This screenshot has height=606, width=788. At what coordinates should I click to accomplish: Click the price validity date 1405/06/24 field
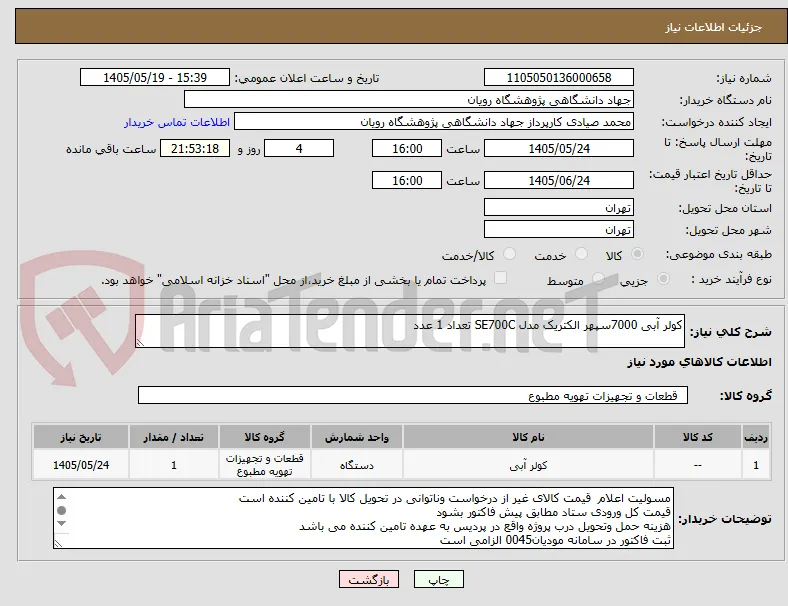(x=559, y=180)
